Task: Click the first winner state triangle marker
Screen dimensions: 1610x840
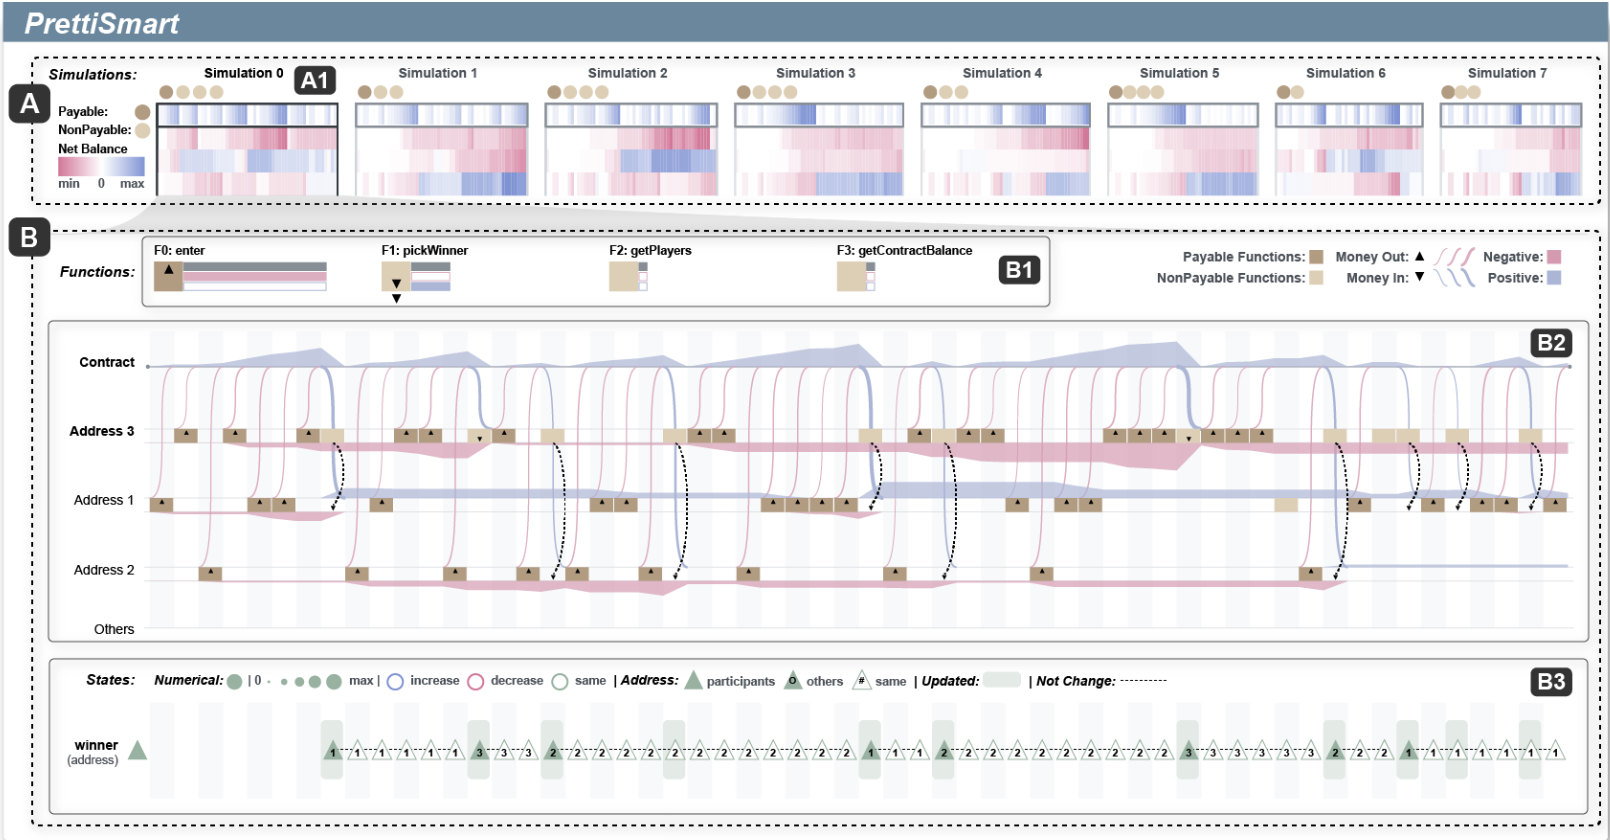Action: click(x=333, y=751)
